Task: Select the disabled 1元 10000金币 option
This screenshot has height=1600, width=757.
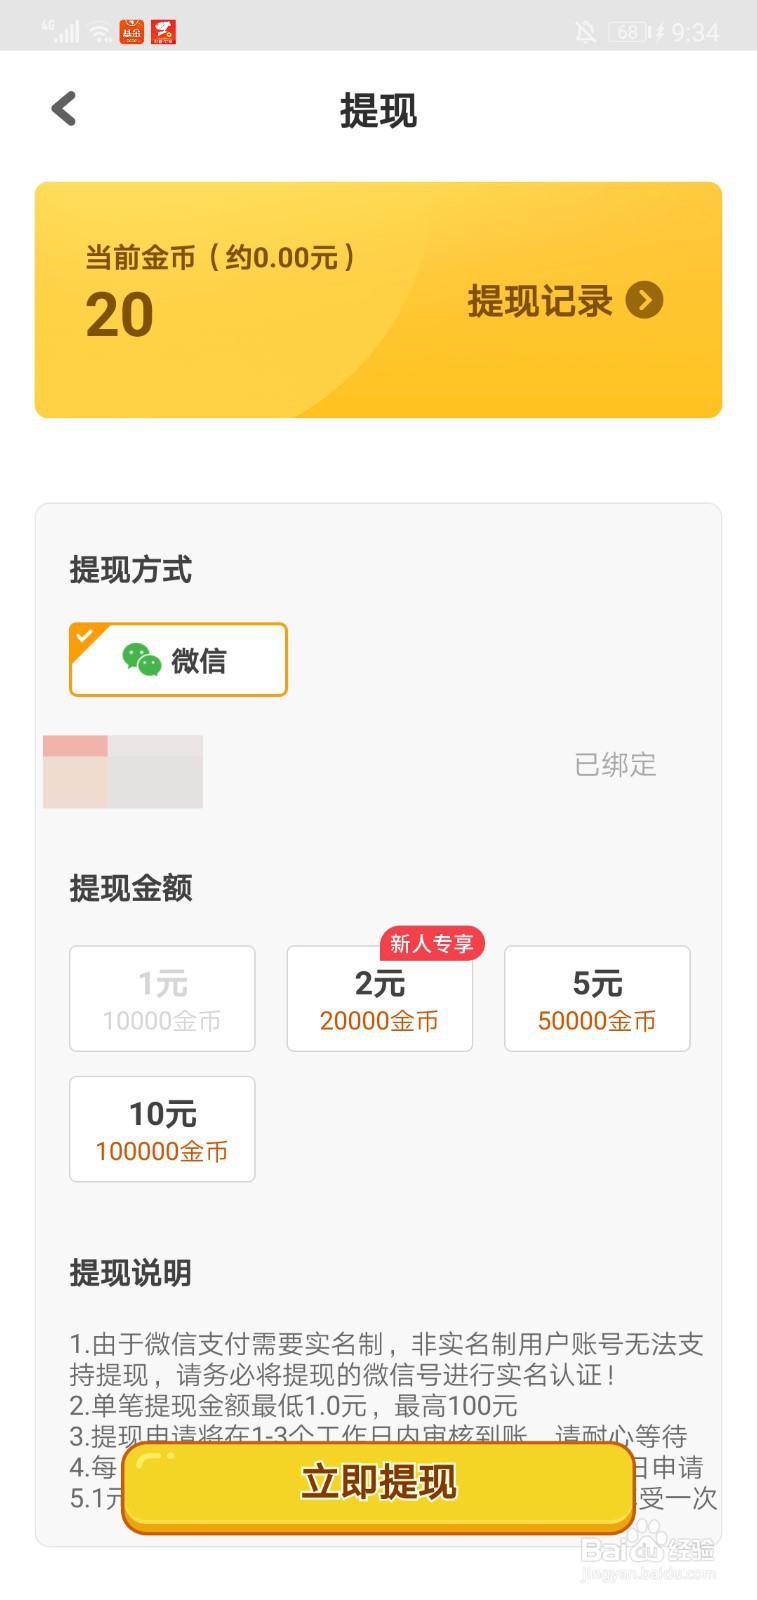Action: tap(162, 999)
